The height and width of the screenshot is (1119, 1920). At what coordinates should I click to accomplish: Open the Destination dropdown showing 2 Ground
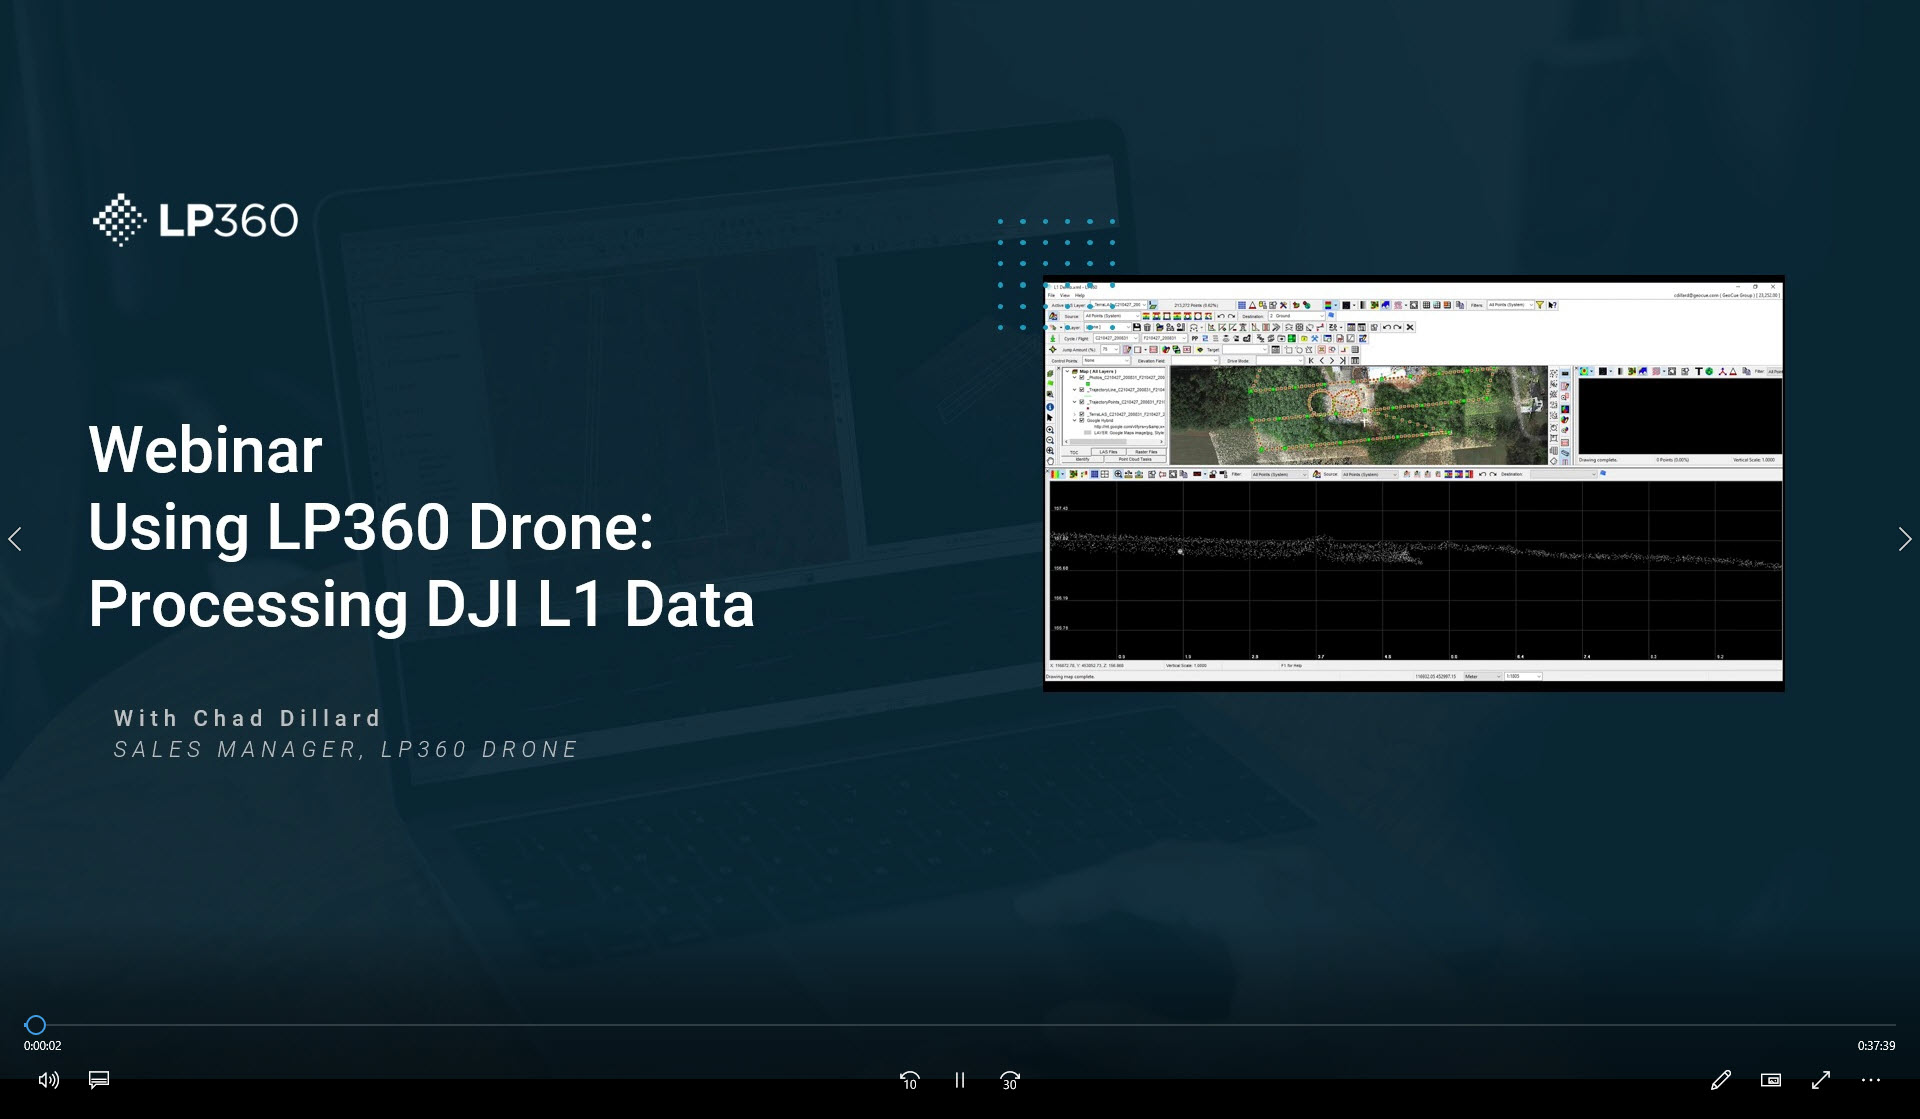pyautogui.click(x=1296, y=316)
